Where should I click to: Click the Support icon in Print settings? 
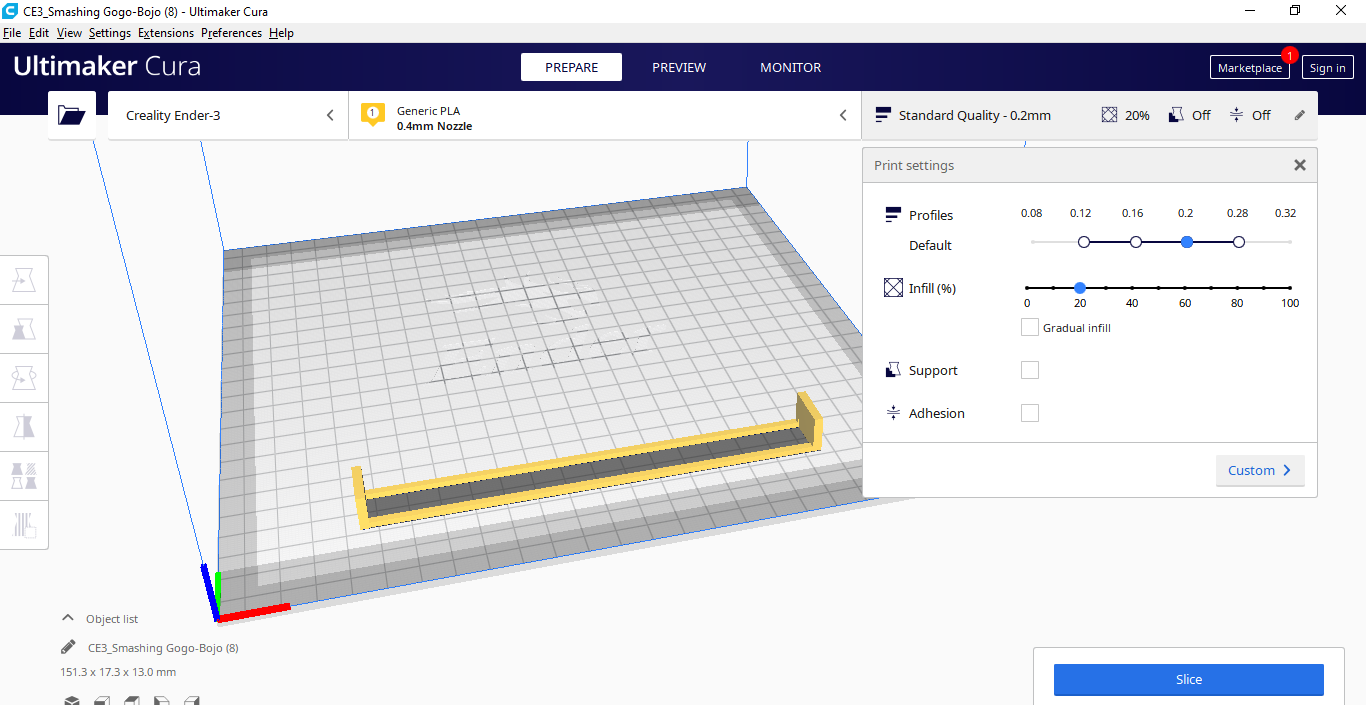(x=893, y=370)
